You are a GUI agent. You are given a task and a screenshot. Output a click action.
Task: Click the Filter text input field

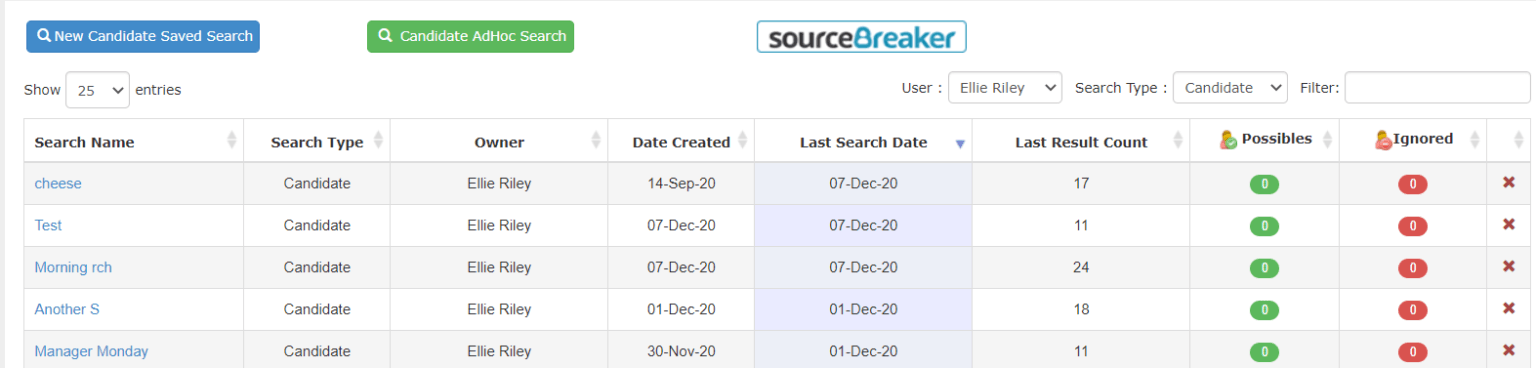[x=1437, y=88]
